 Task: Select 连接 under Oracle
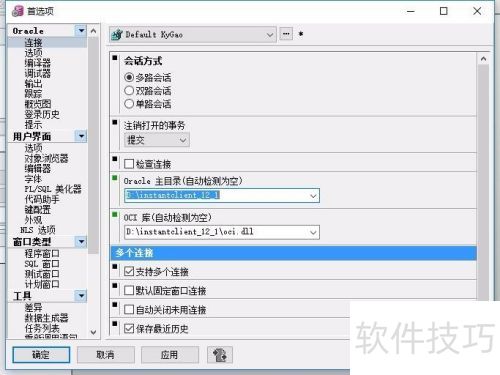point(33,42)
